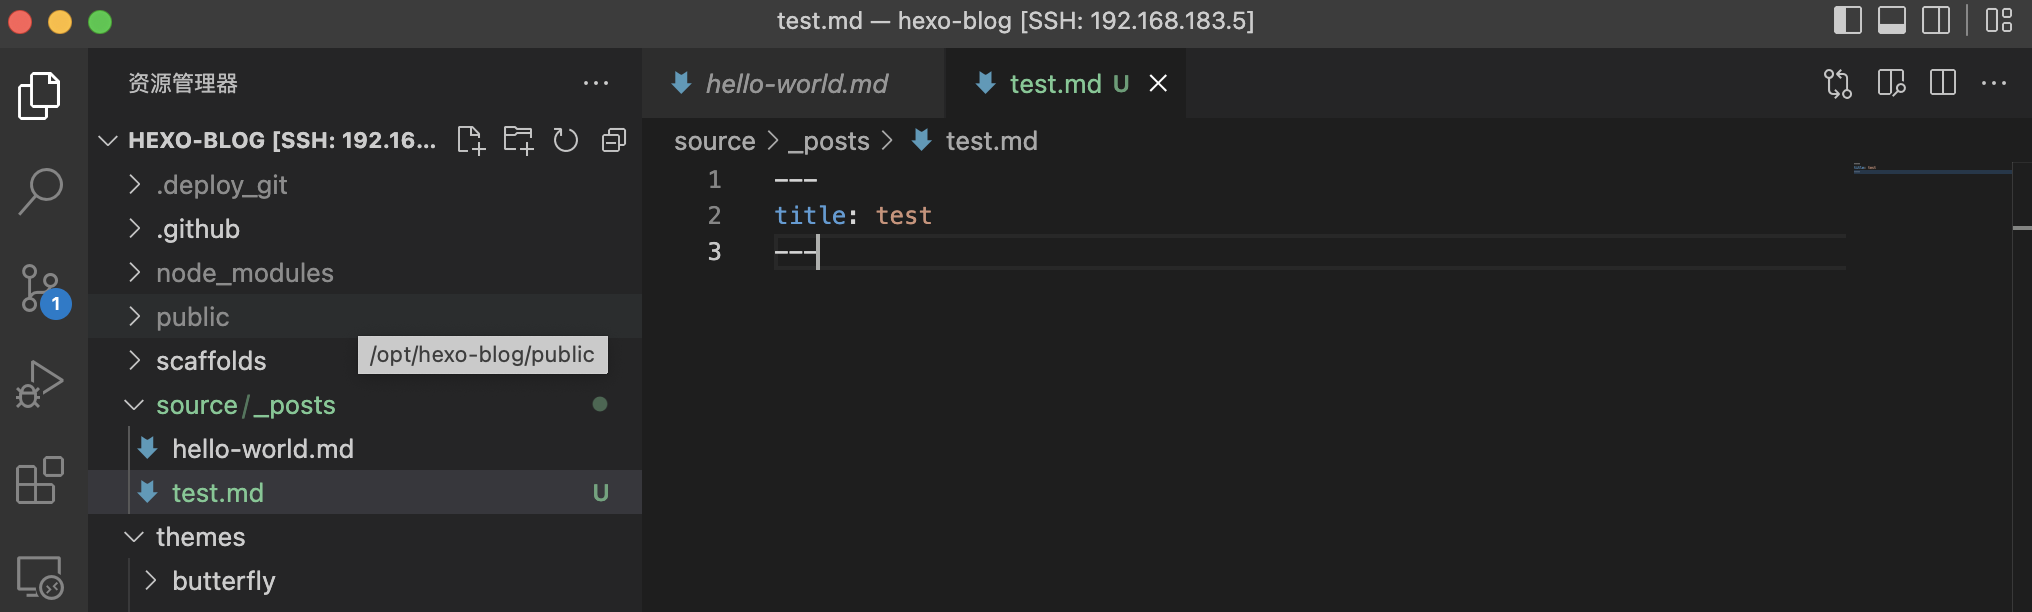Expand the node_modules folder

[x=244, y=273]
